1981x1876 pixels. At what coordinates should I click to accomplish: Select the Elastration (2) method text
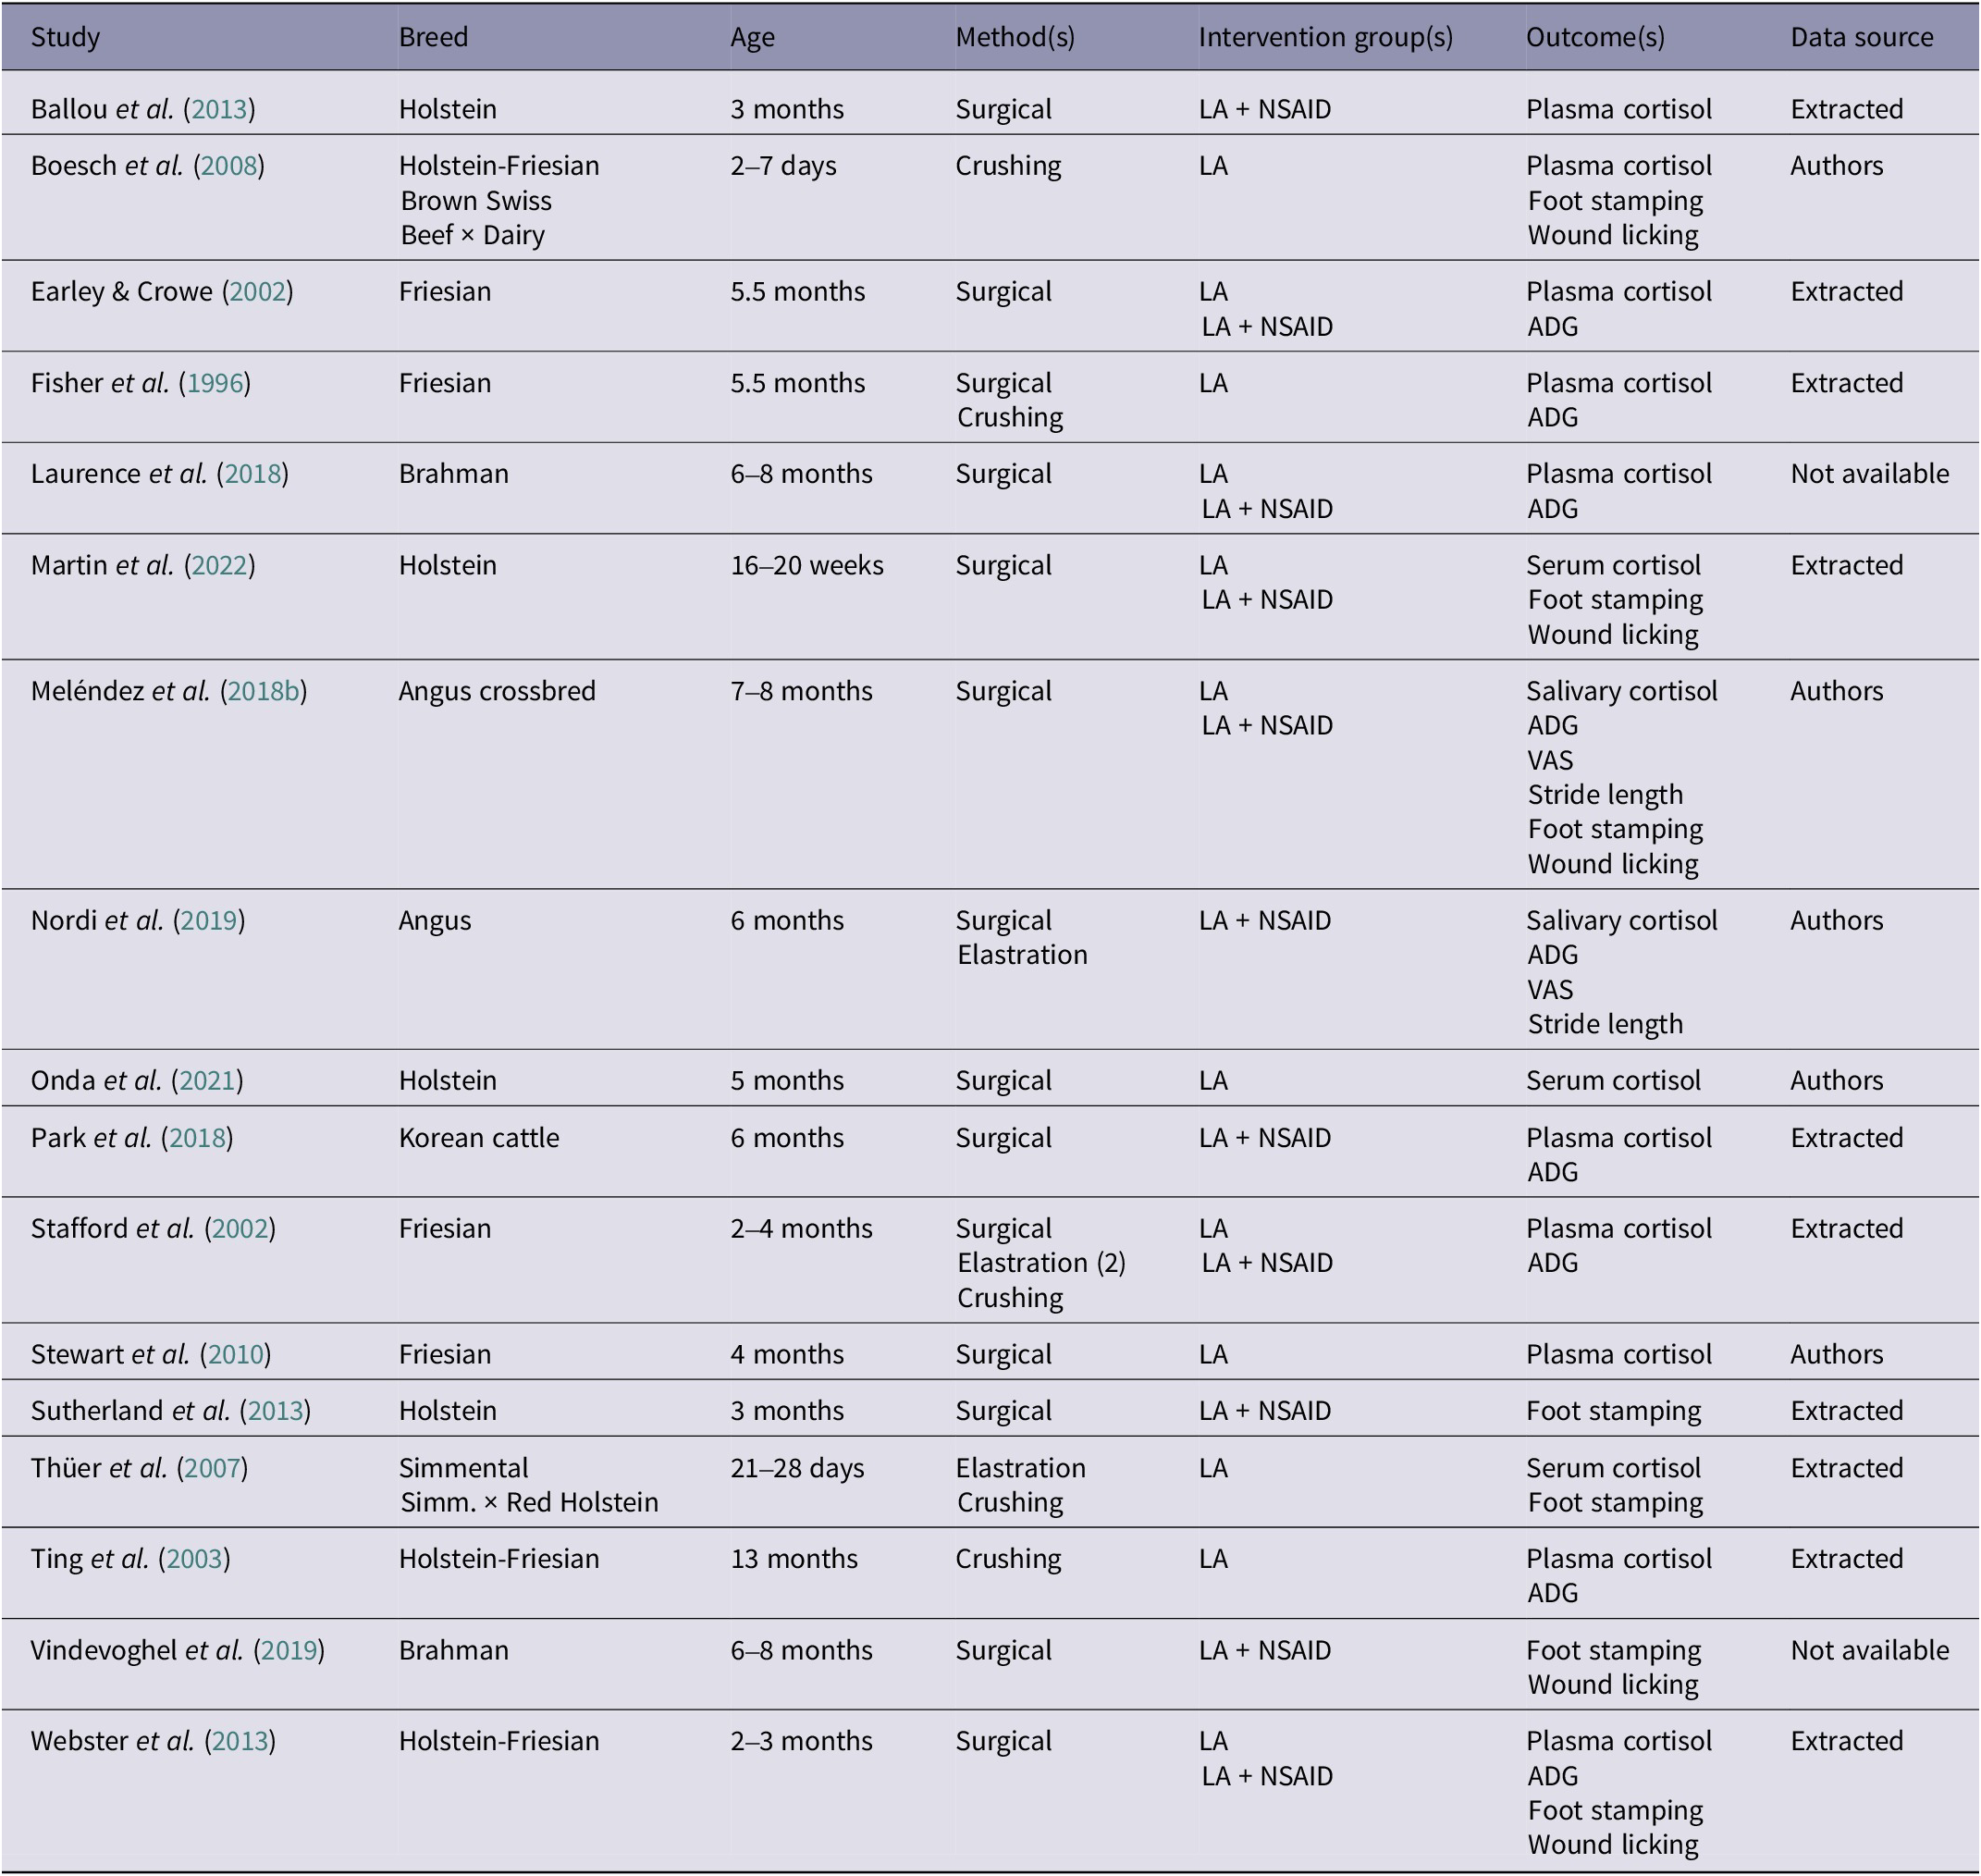1041,1263
